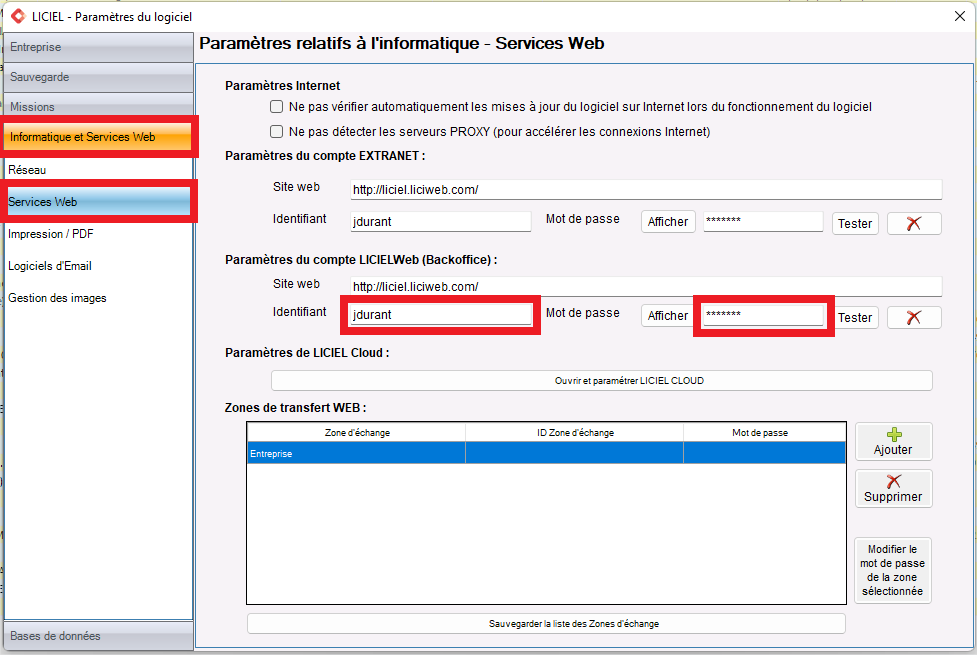Expand the Bases de données section

[x=98, y=636]
